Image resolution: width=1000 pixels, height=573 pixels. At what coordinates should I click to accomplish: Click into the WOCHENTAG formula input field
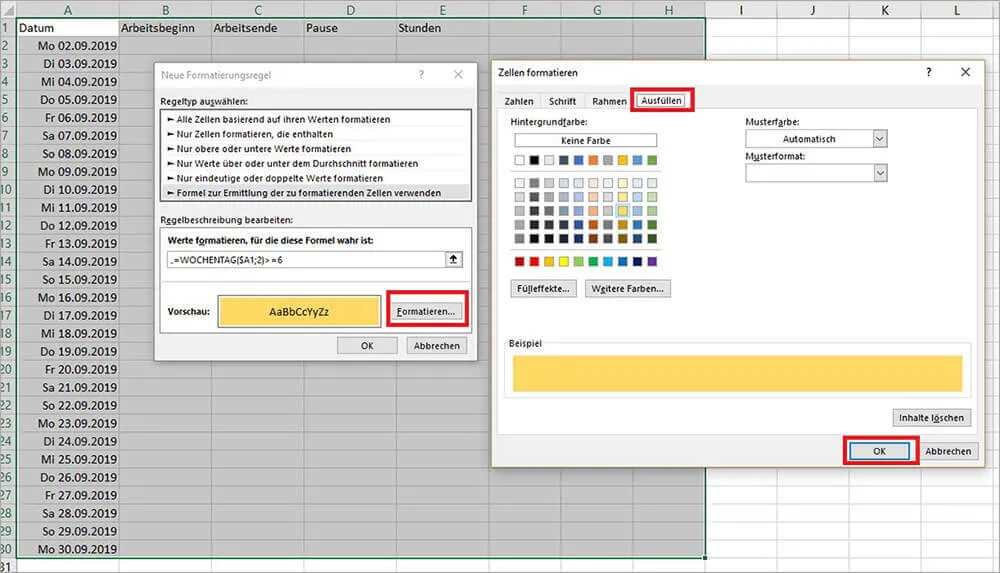pos(302,259)
